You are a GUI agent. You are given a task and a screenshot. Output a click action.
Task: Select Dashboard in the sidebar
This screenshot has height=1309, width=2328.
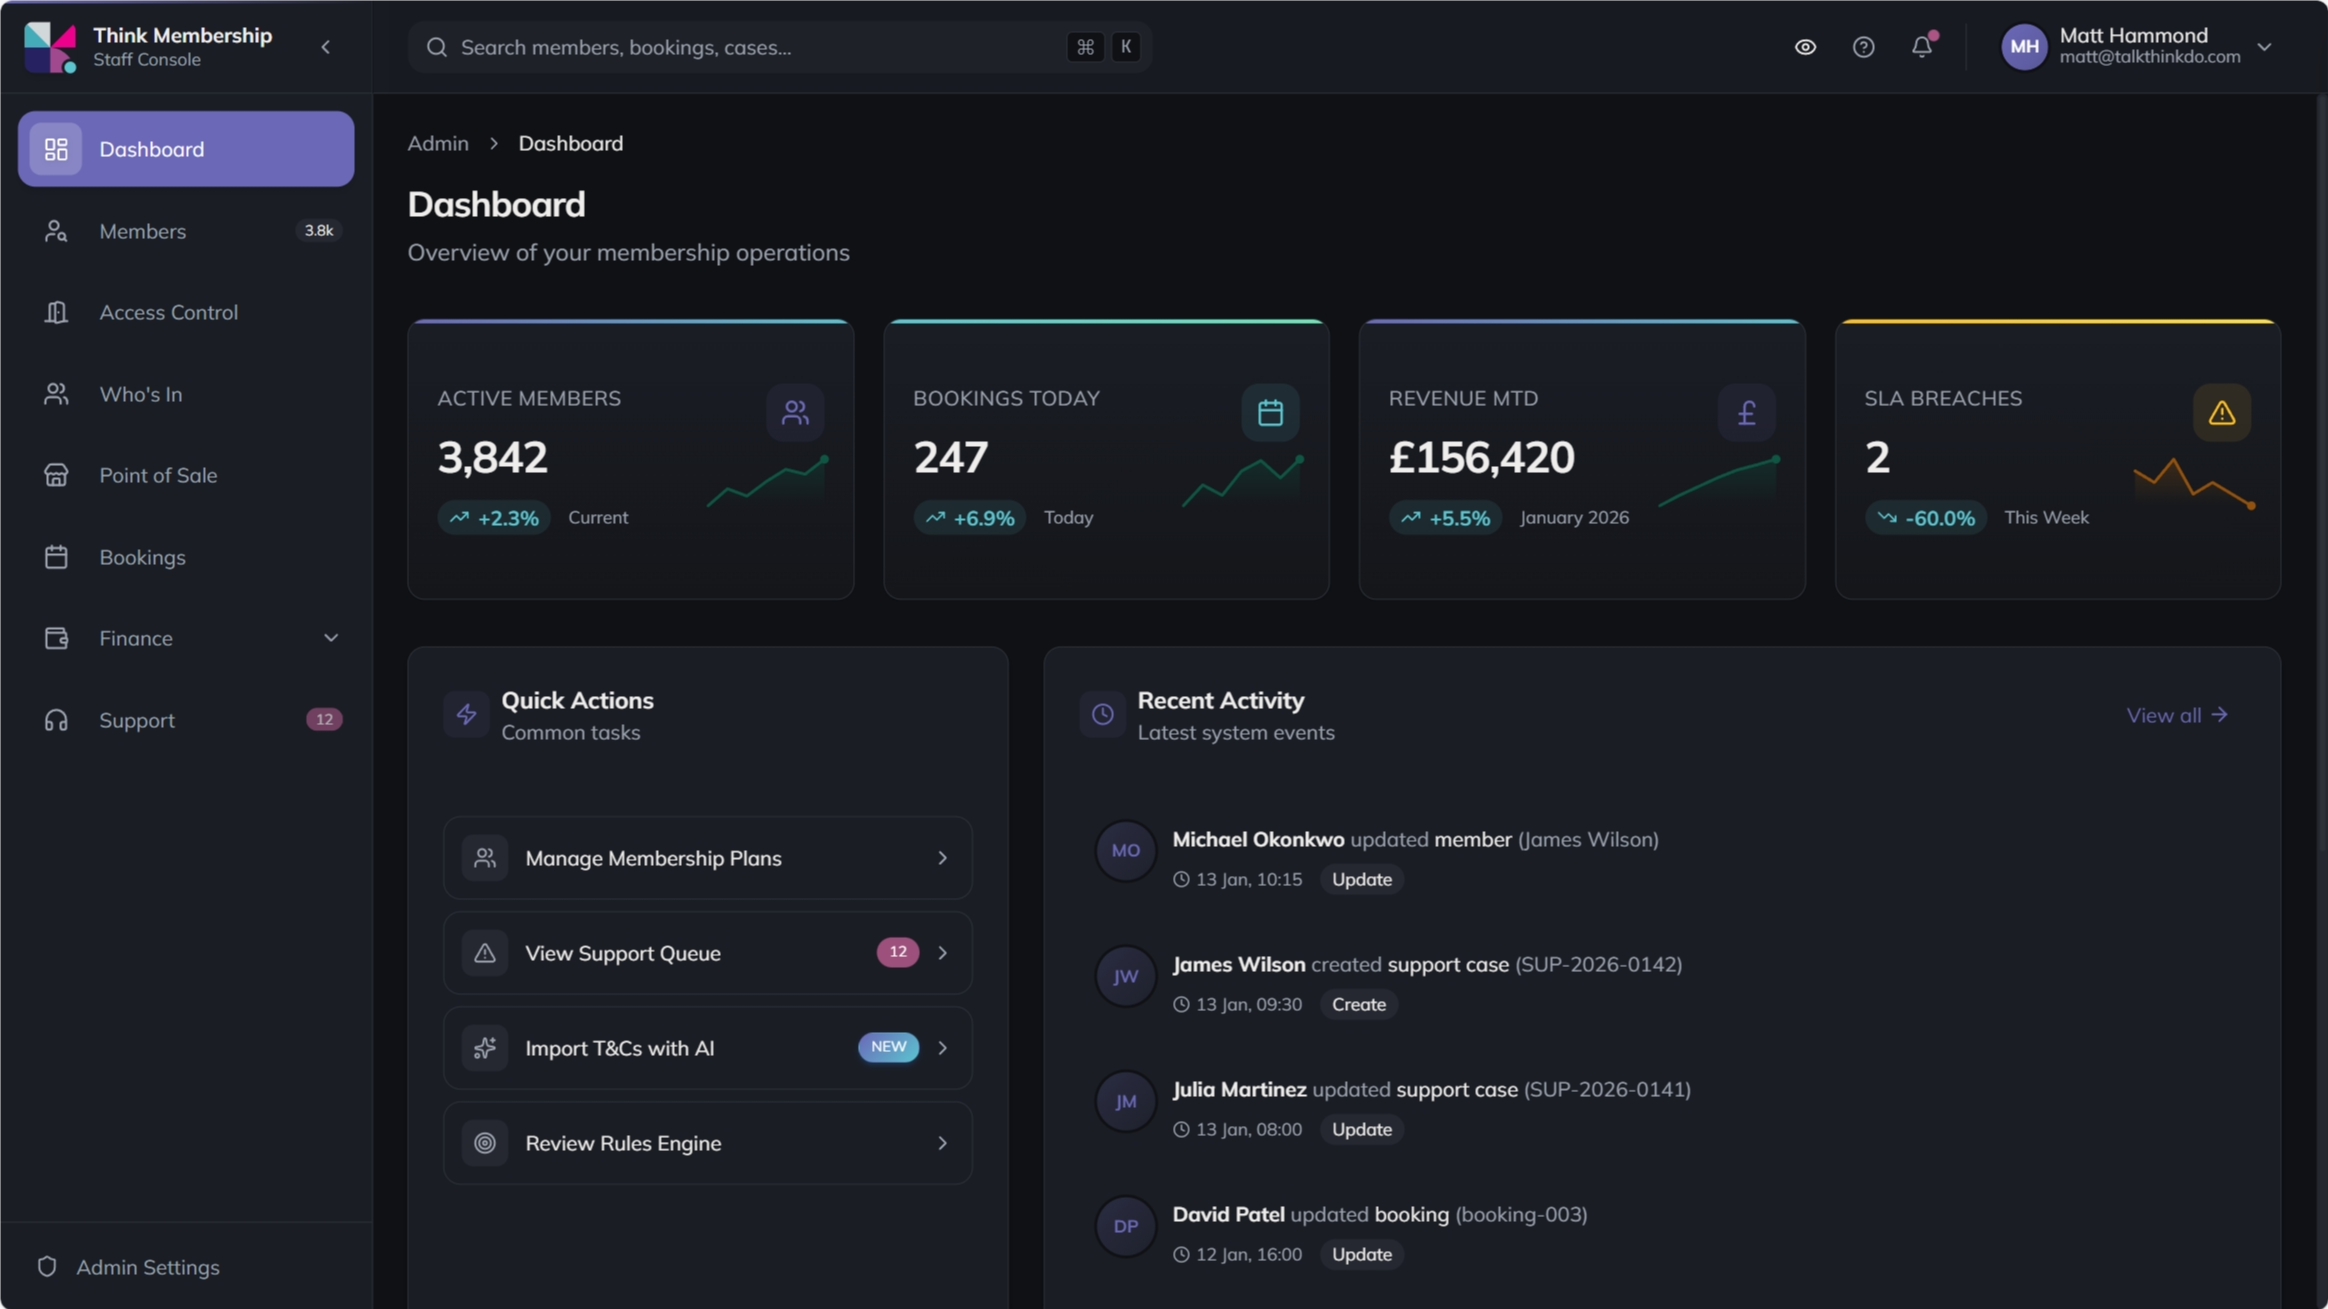(186, 149)
